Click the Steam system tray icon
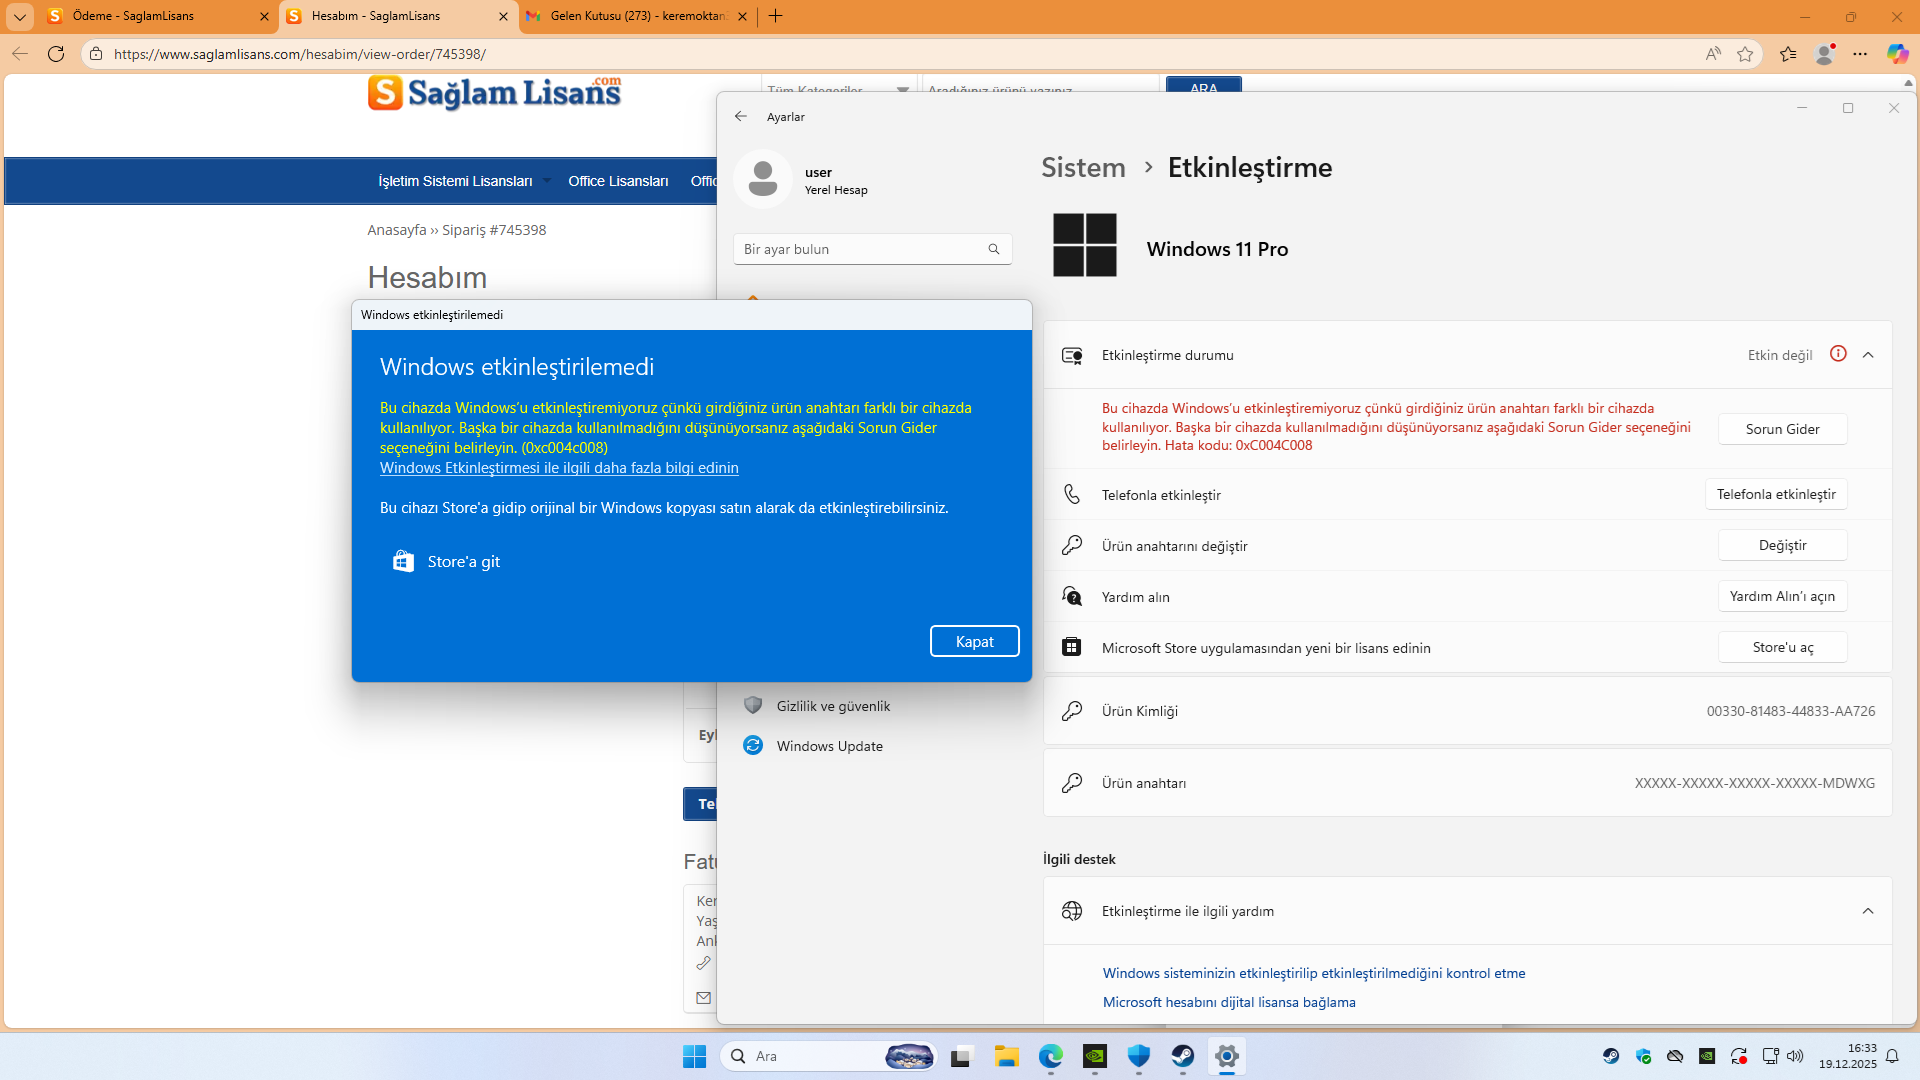Screen dimensions: 1920x1080 pos(1611,1056)
